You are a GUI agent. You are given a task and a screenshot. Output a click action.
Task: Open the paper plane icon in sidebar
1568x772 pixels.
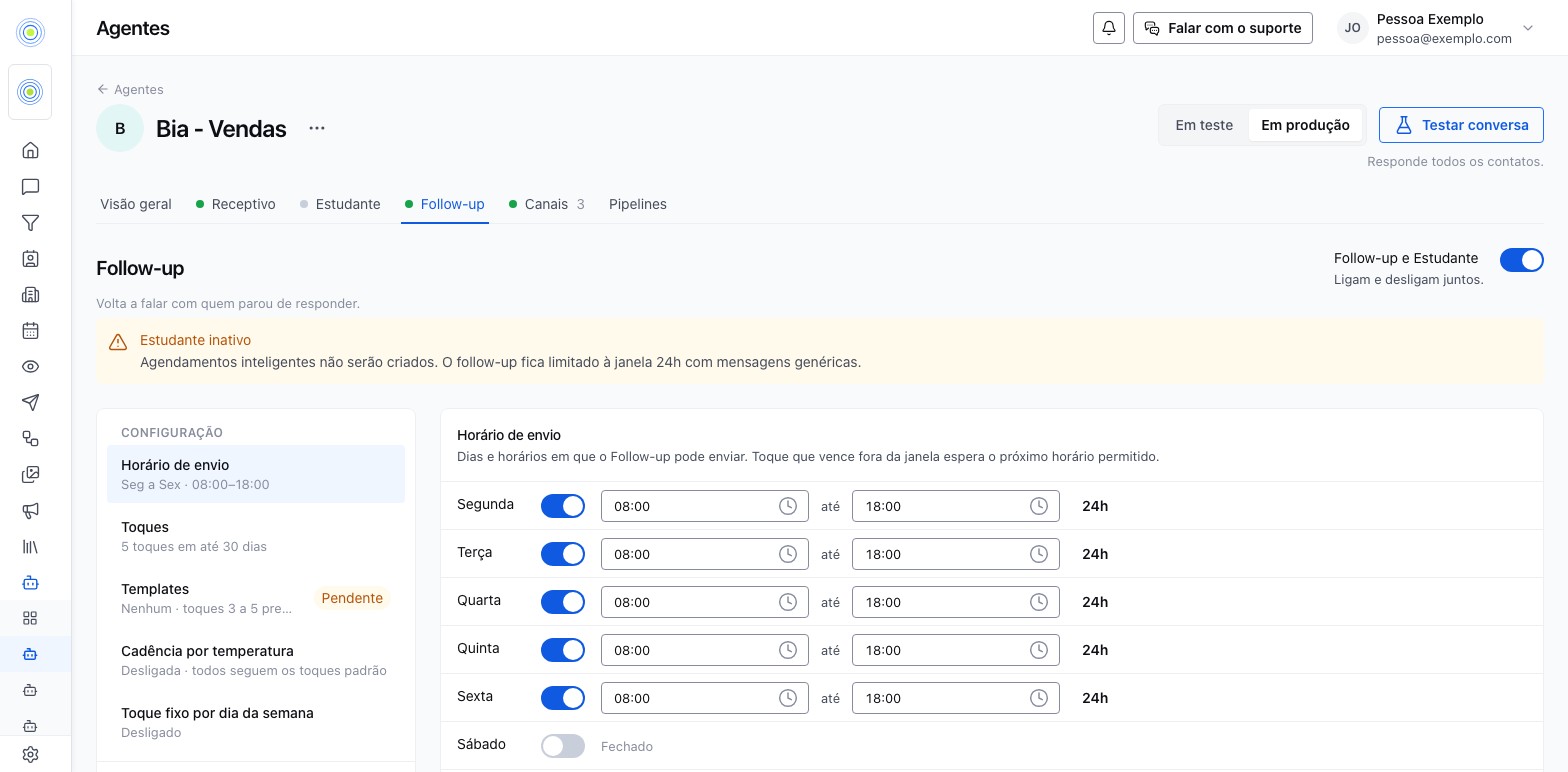[30, 402]
